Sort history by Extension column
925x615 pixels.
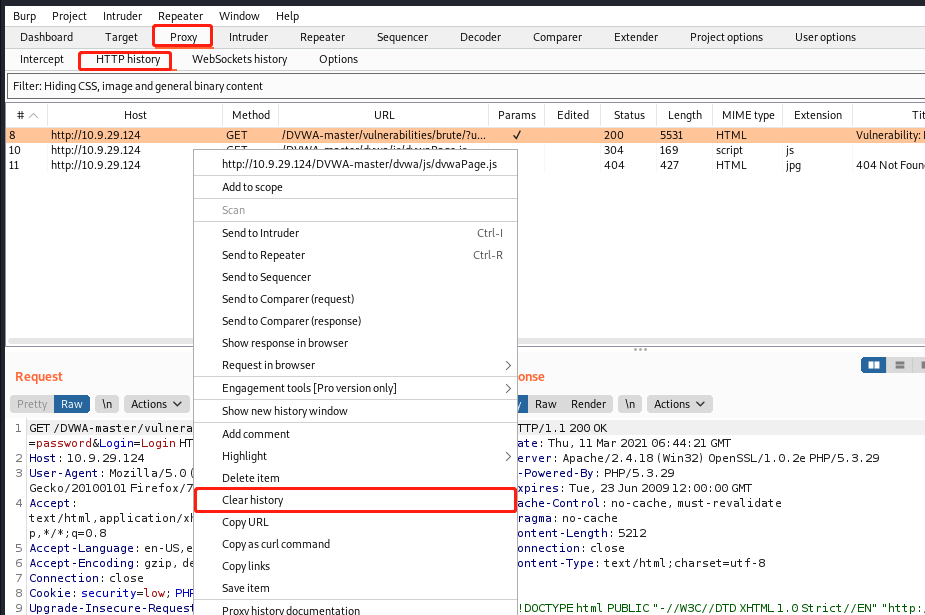point(818,115)
